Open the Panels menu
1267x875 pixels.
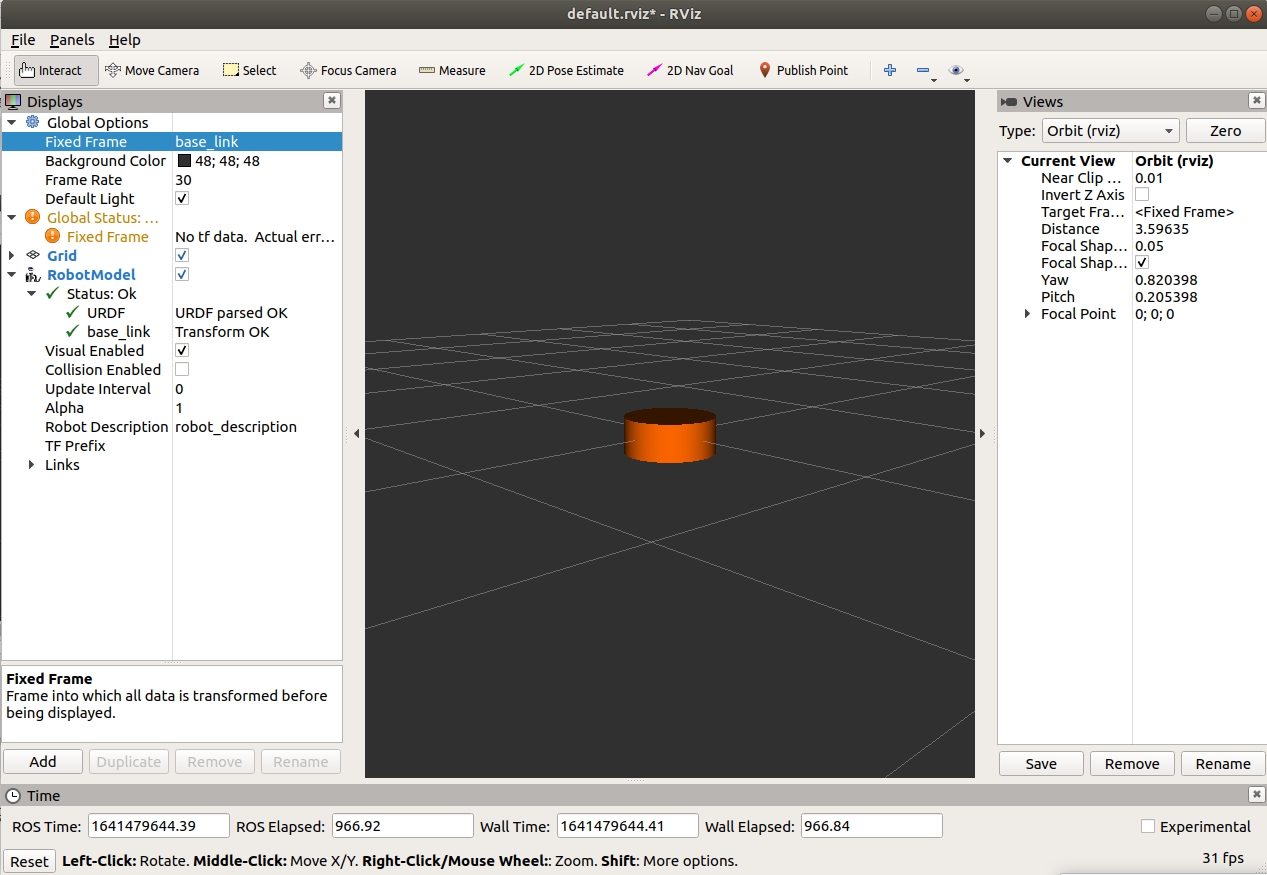72,40
